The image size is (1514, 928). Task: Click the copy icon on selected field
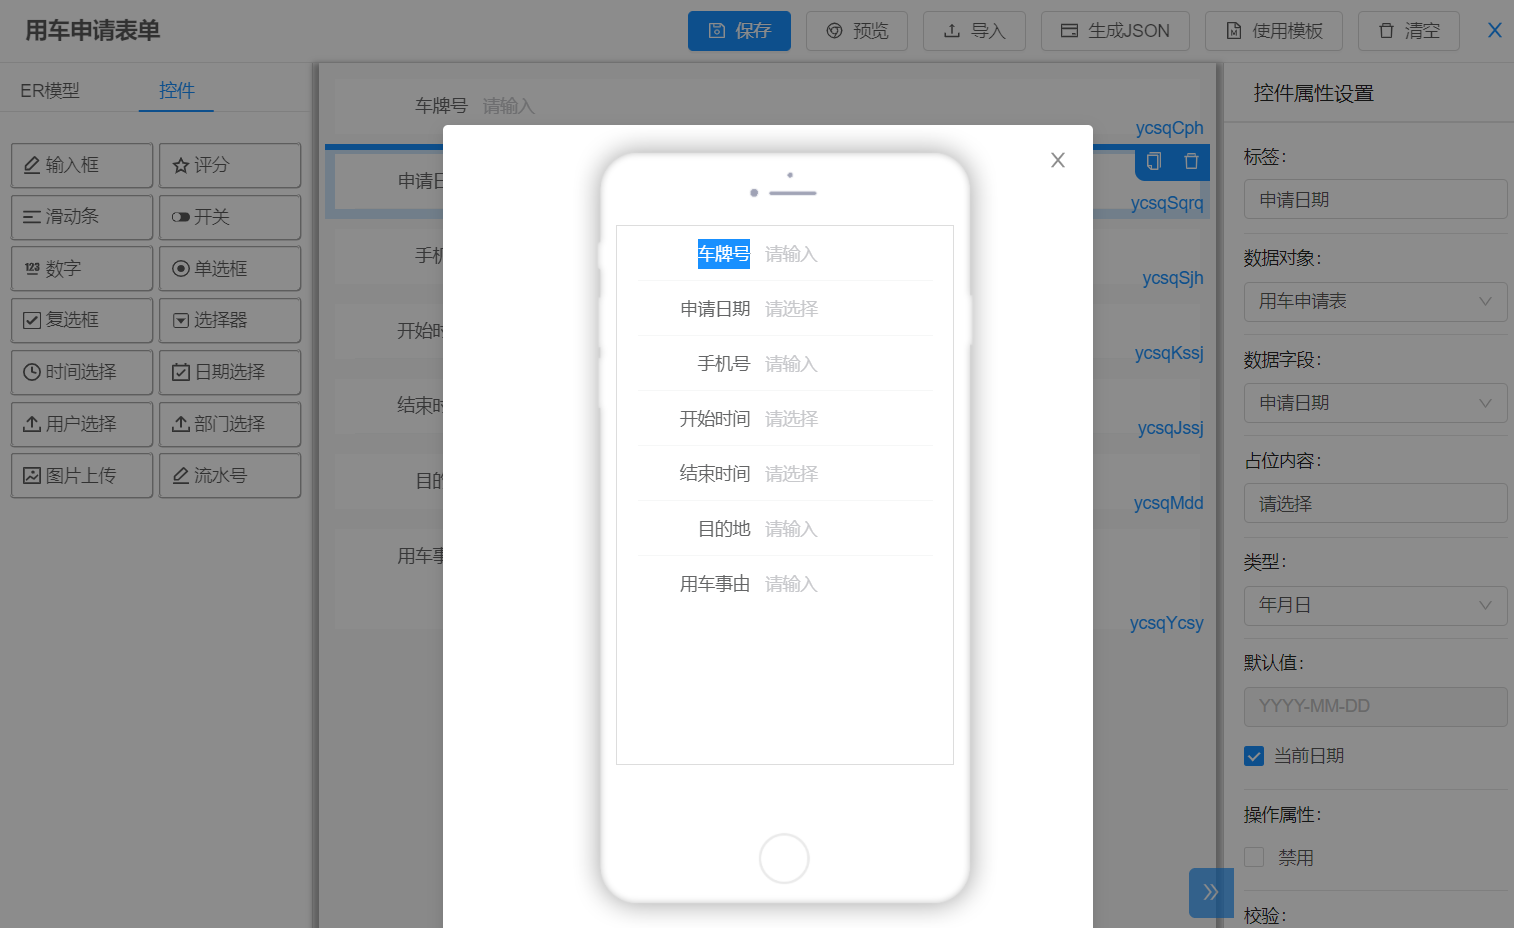[1154, 162]
